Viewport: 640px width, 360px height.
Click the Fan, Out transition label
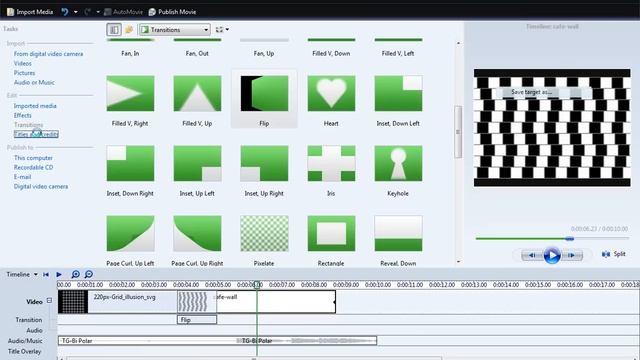(197, 53)
